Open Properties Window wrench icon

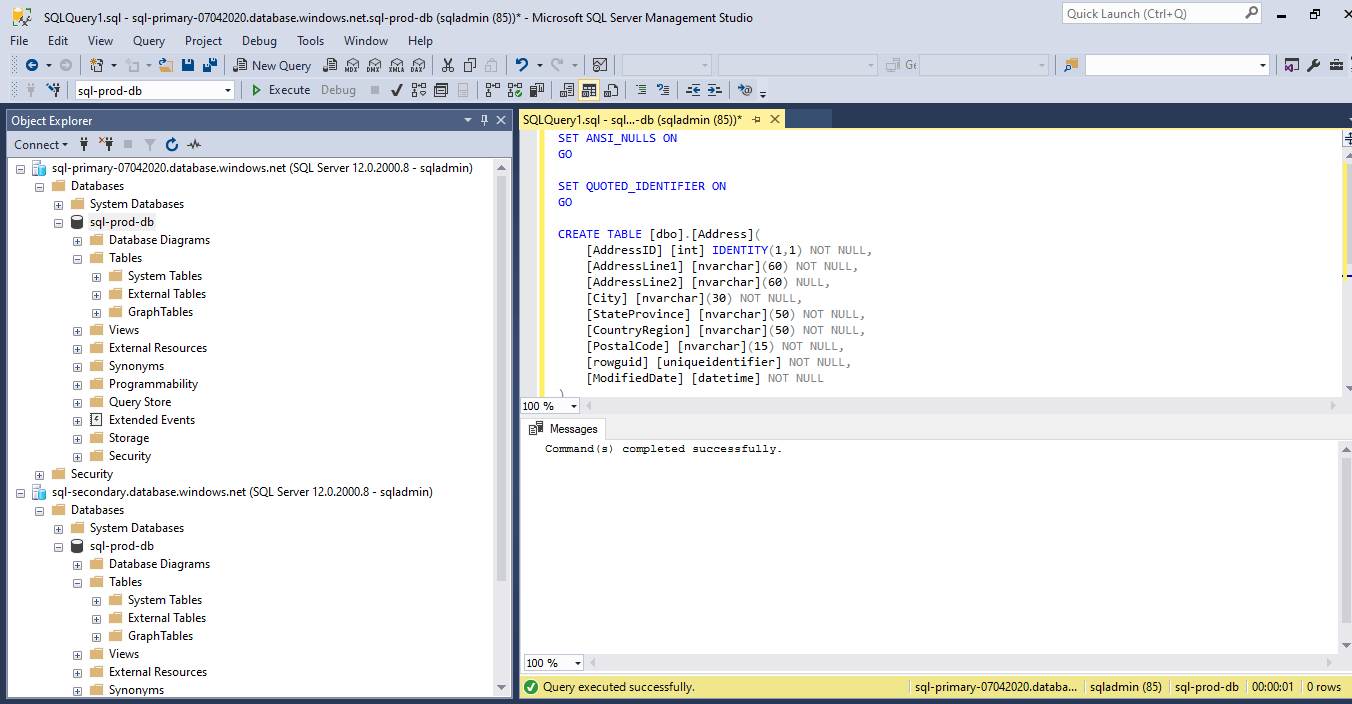click(1313, 65)
